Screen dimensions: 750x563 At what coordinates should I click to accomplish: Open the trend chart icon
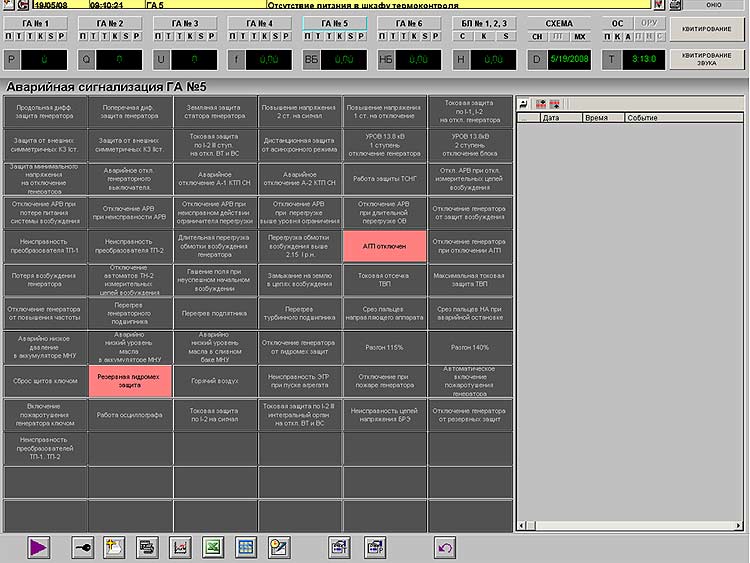coord(180,546)
